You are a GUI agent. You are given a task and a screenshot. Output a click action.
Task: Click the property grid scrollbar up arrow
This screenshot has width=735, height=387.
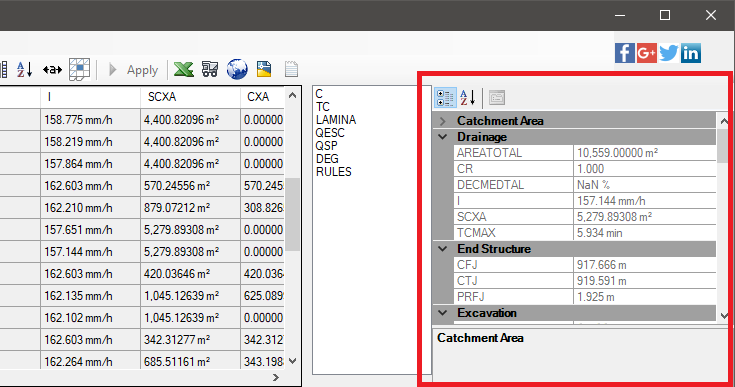pyautogui.click(x=724, y=121)
